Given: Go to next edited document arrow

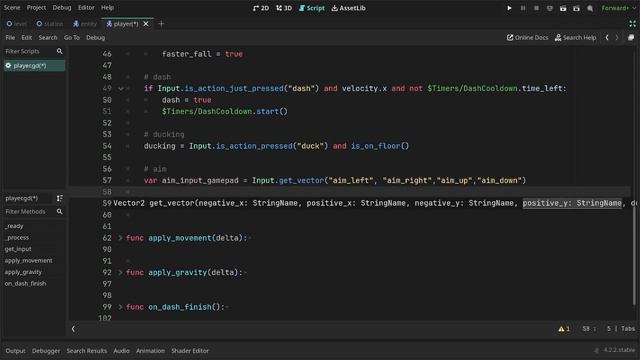Looking at the screenshot, I should point(617,38).
